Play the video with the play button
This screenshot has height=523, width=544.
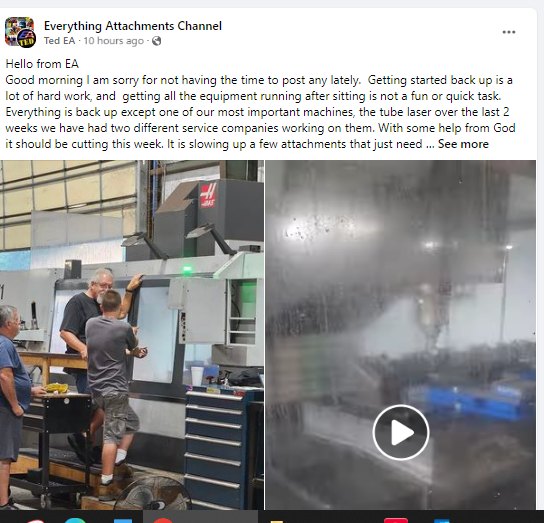401,432
